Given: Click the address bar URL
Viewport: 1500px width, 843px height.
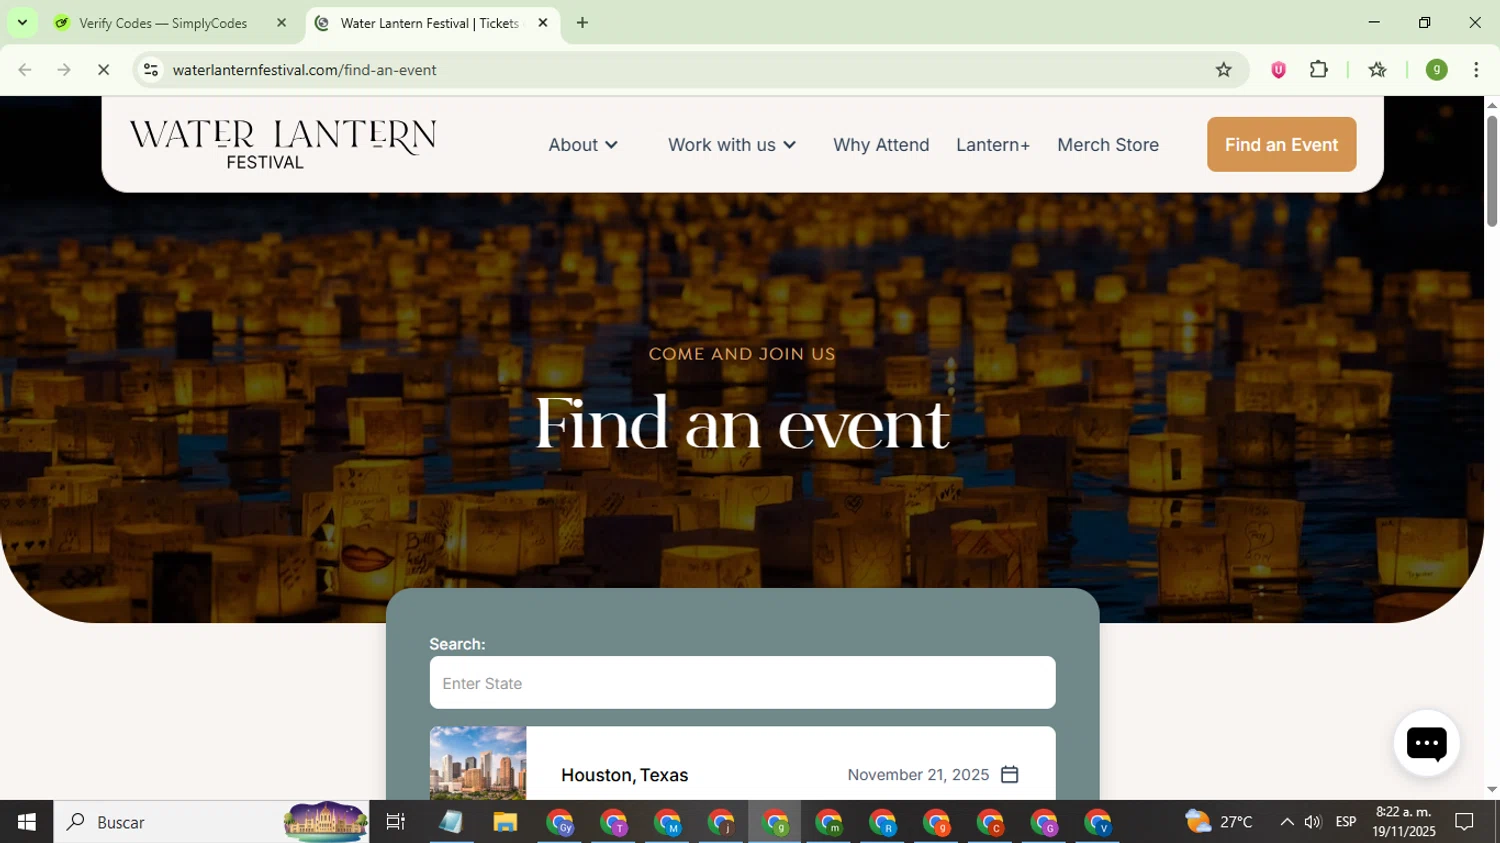Looking at the screenshot, I should click(304, 70).
